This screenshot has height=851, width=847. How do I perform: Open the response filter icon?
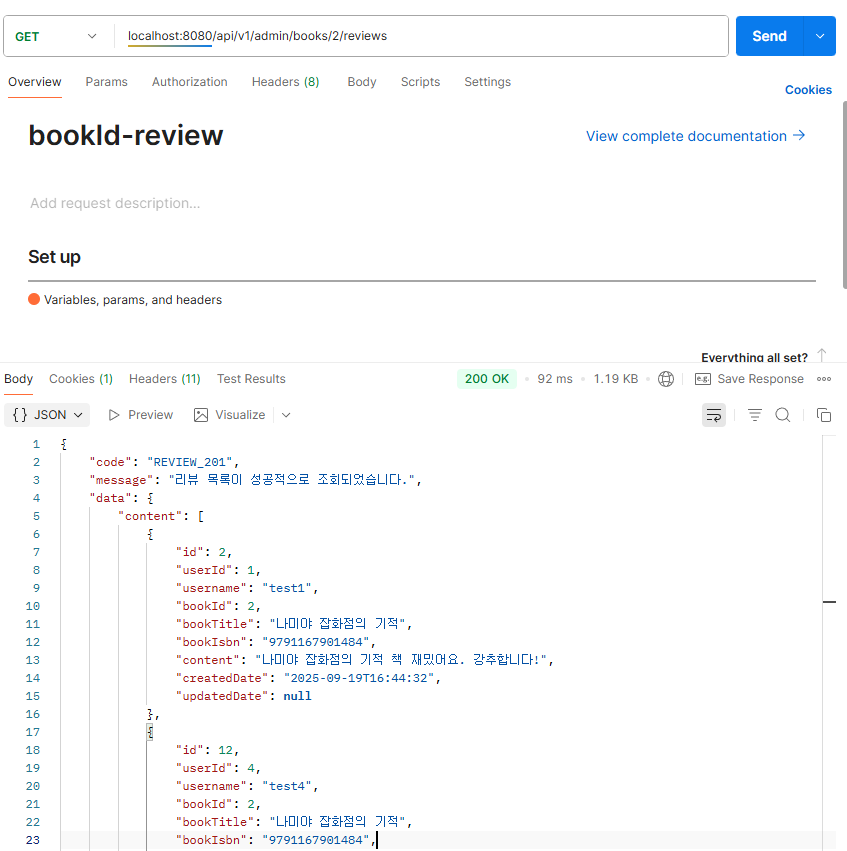click(x=755, y=415)
